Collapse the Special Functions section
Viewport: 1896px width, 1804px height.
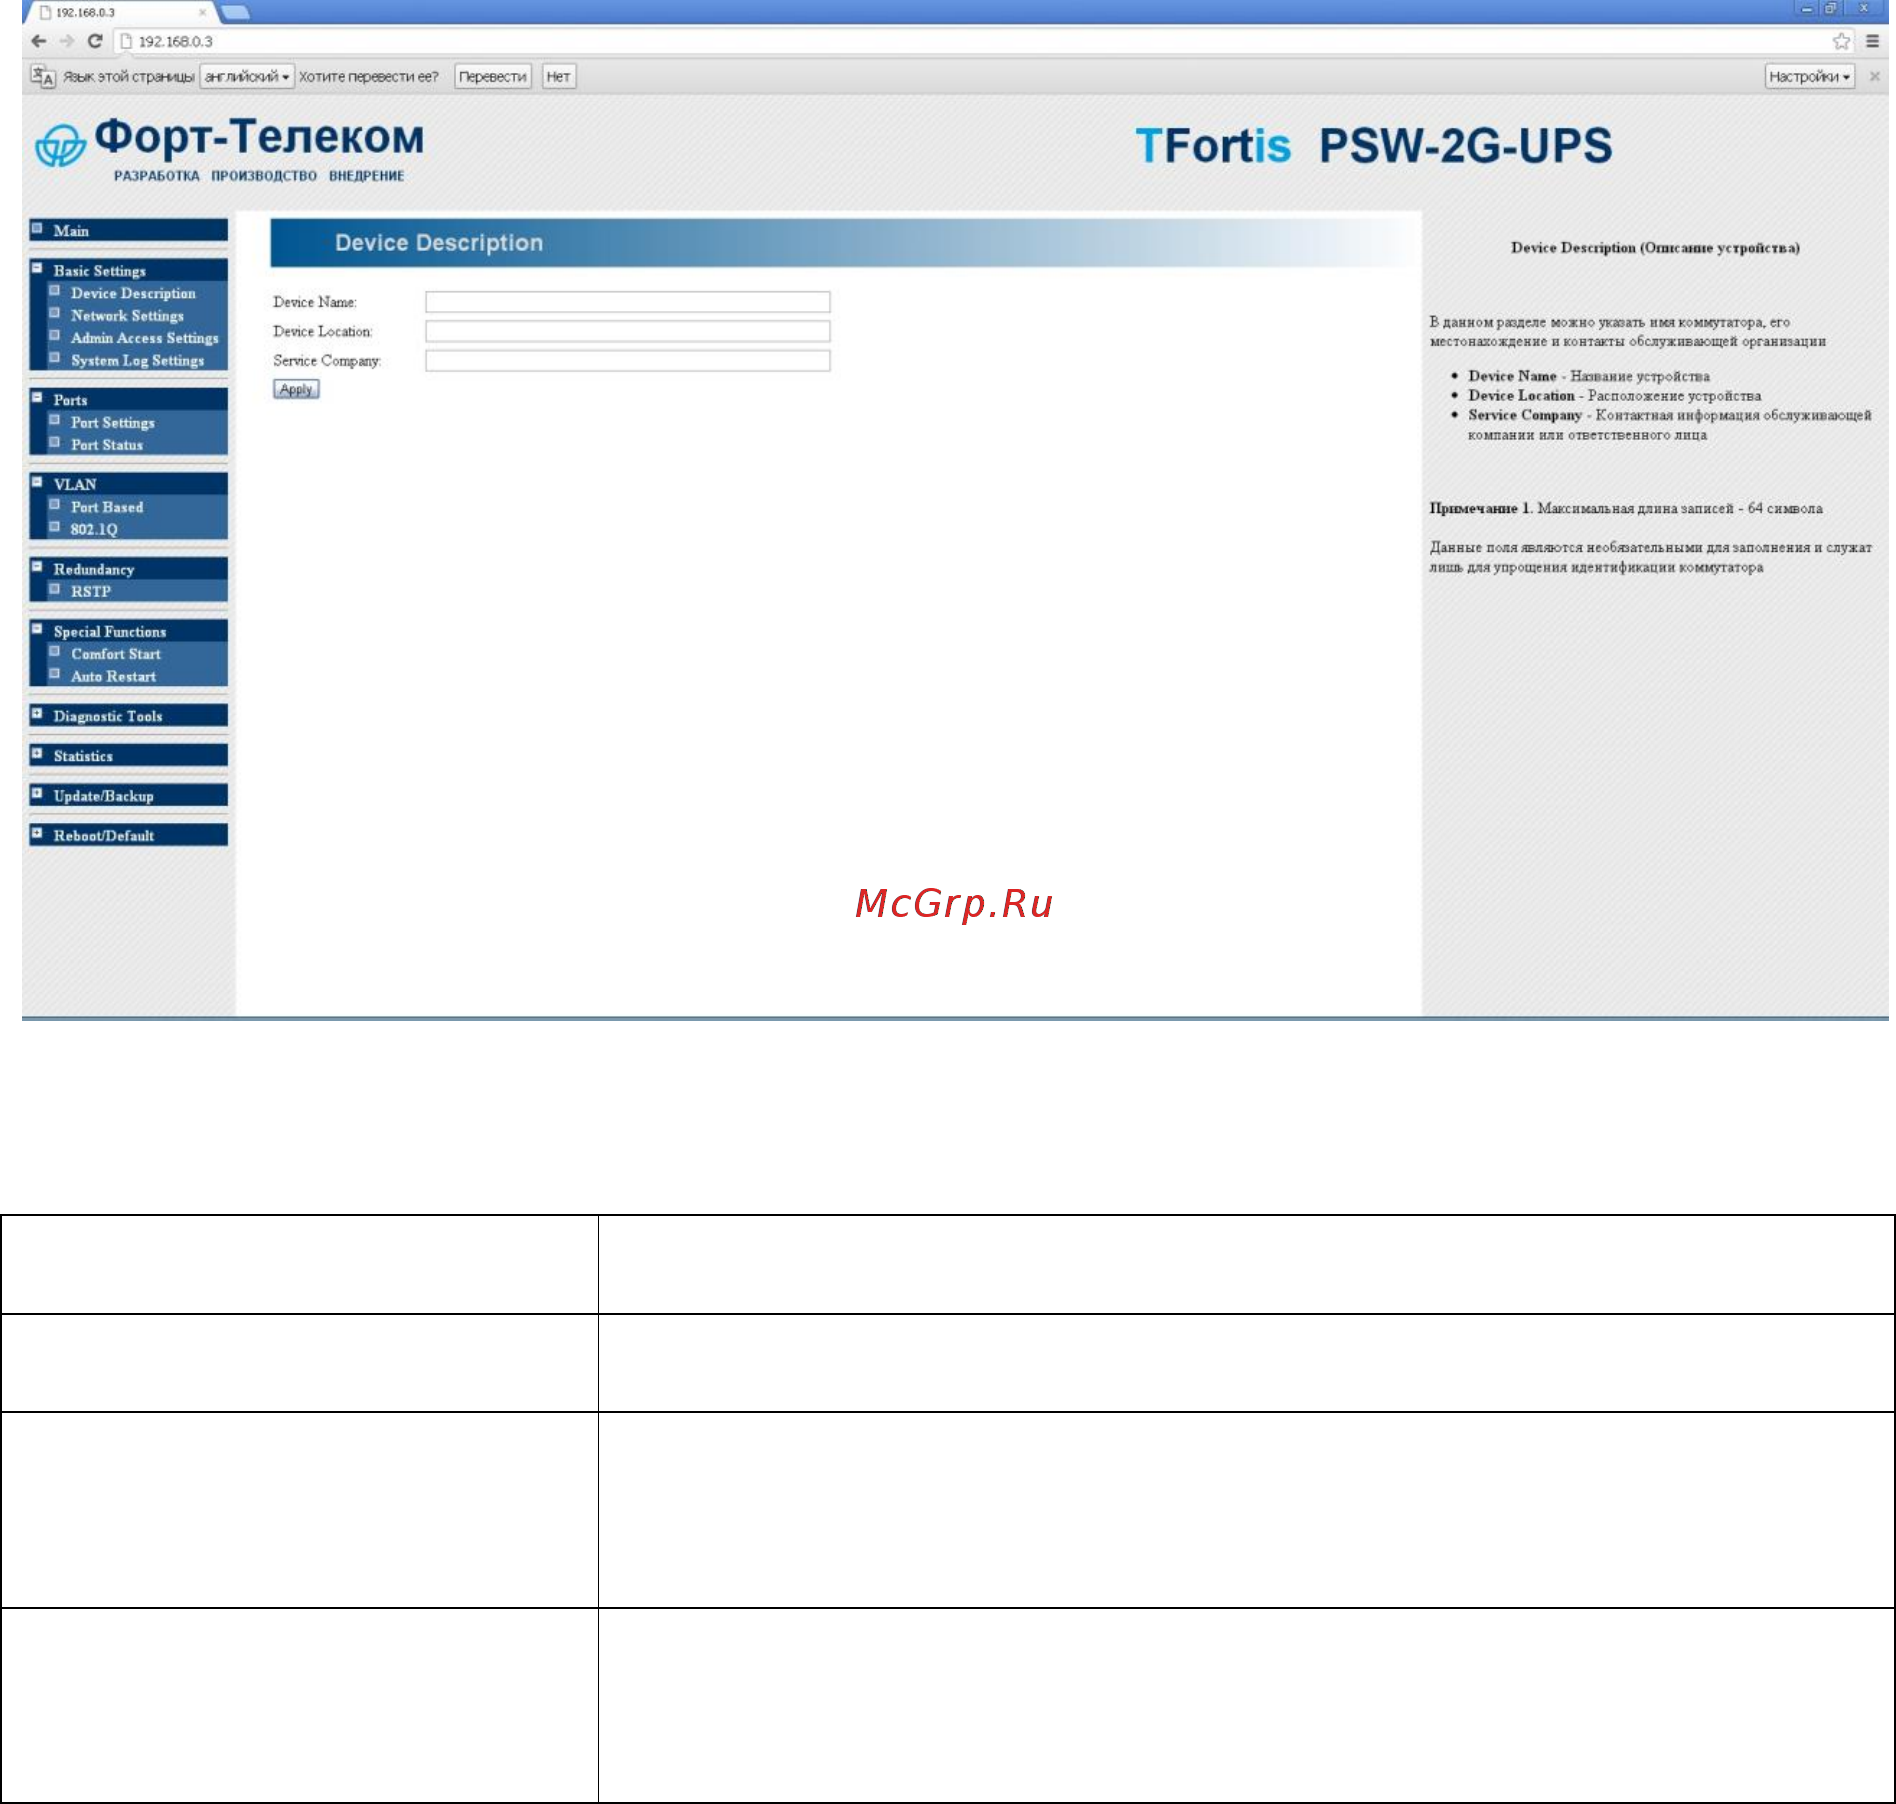click(37, 630)
